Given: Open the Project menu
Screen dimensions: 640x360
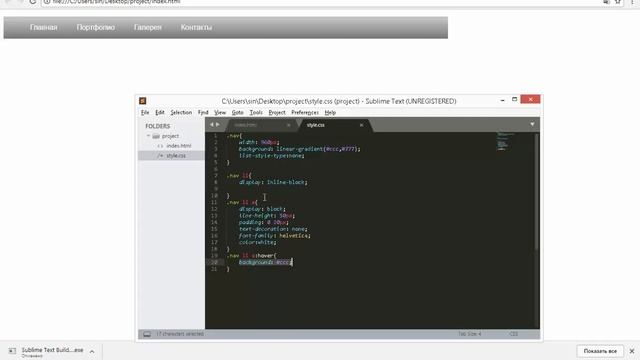Looking at the screenshot, I should coord(277,112).
